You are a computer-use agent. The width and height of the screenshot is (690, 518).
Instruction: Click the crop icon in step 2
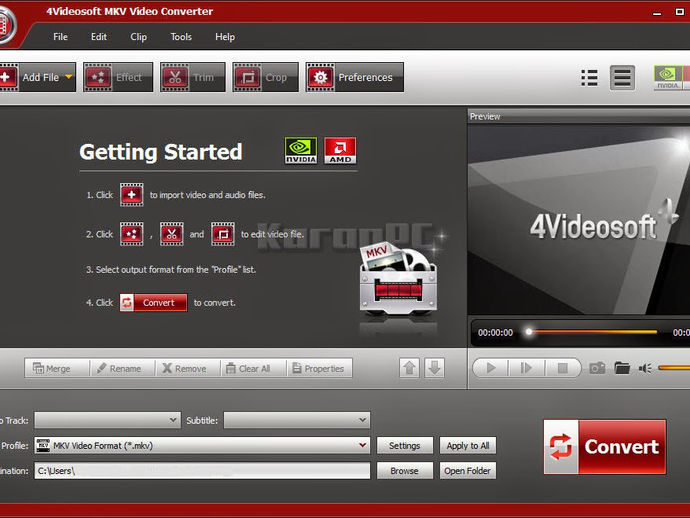[223, 234]
